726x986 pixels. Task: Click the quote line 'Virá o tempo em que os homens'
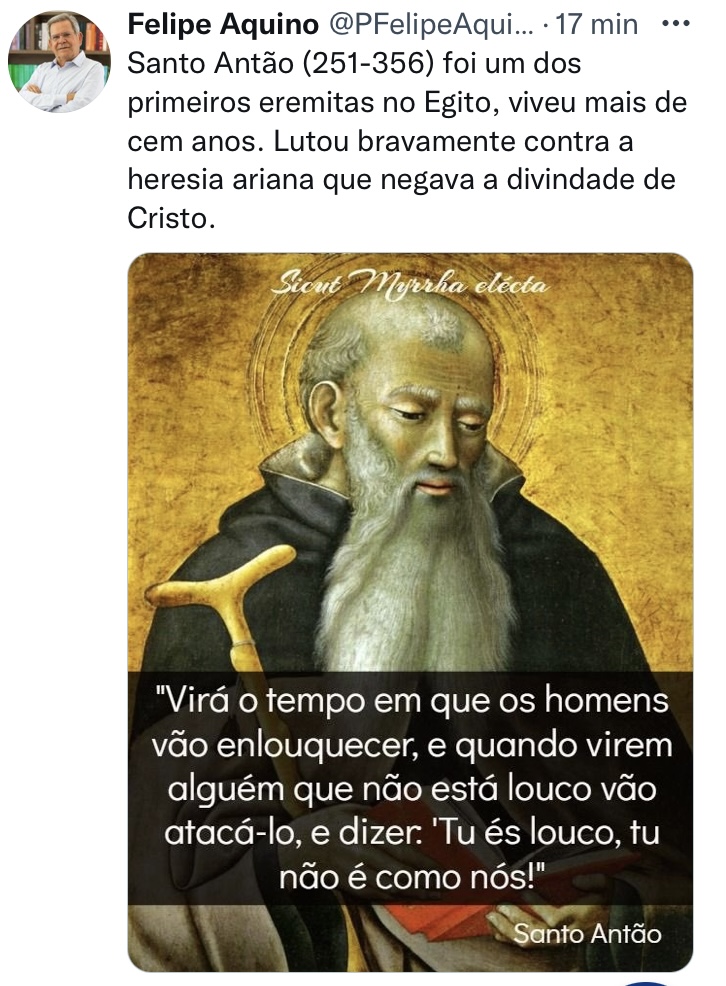[412, 699]
